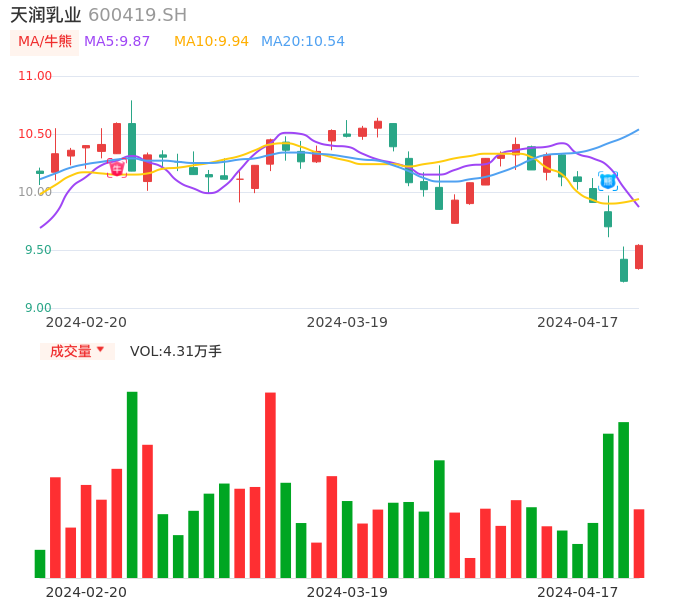The height and width of the screenshot is (606, 686).
Task: Toggle the MA20:10.54 legend line
Action: click(x=302, y=42)
